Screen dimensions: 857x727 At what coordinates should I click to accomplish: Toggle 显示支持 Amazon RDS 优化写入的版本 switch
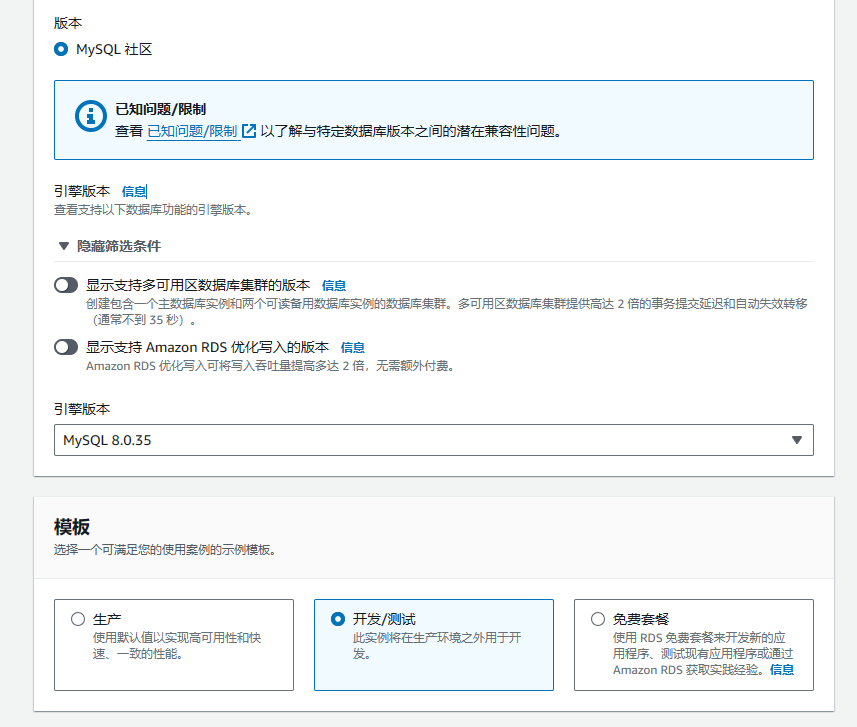click(x=66, y=347)
